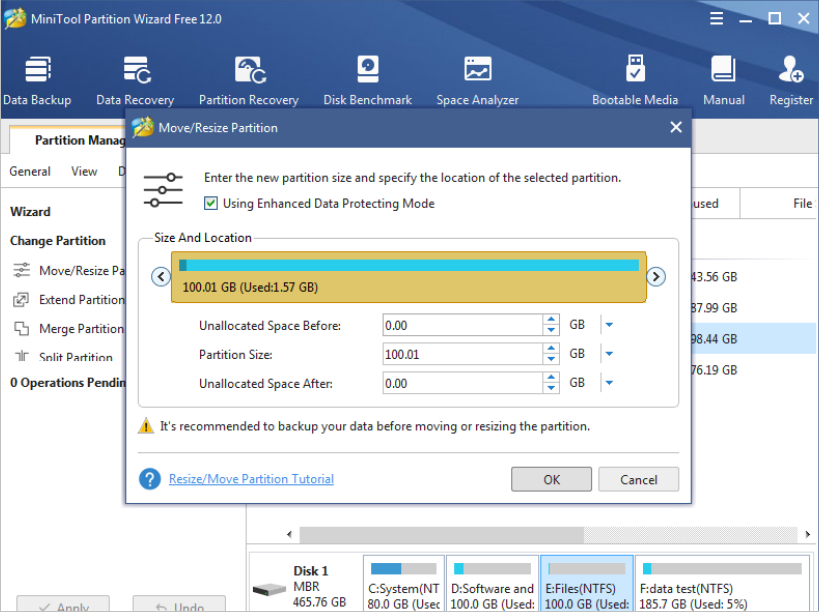Screen dimensions: 819x613
Task: Click the left arrow beside partition bar
Action: tap(161, 276)
